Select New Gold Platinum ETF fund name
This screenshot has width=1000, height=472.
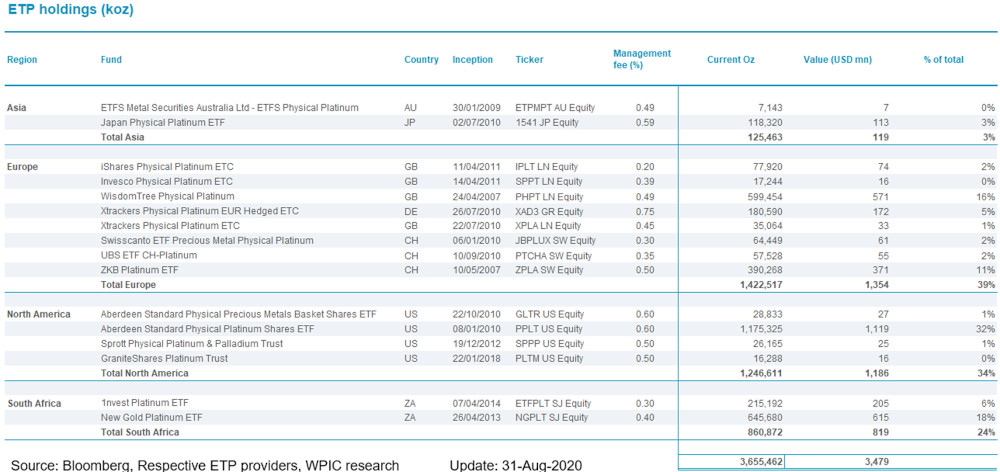[150, 418]
